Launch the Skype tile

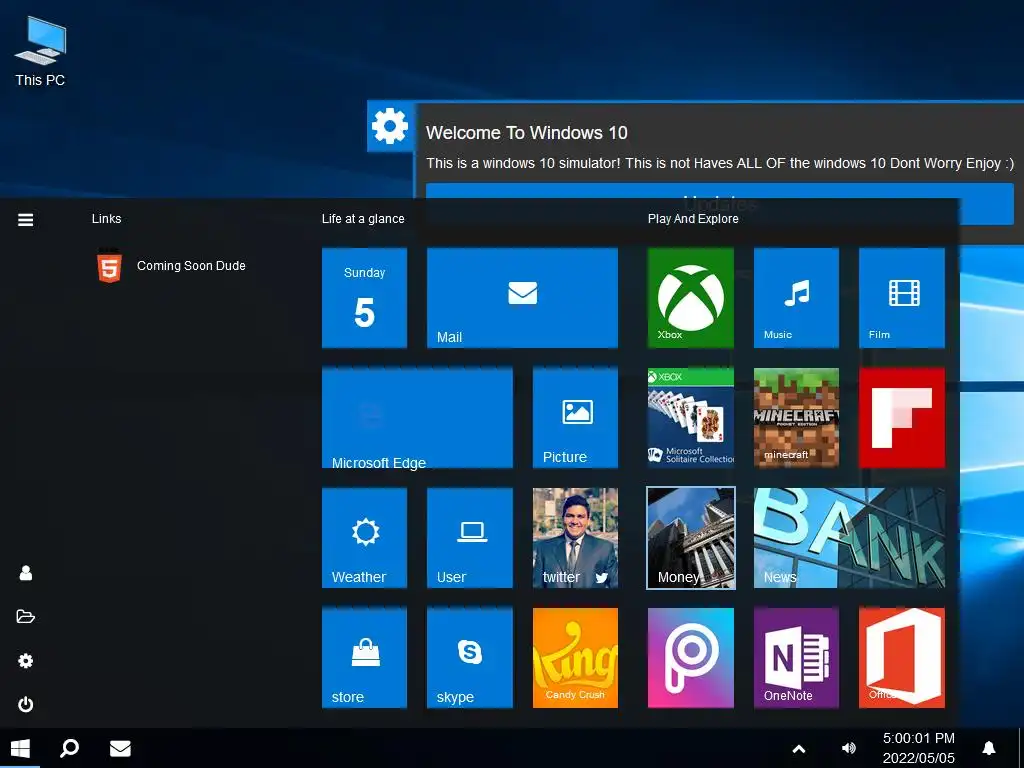point(470,658)
